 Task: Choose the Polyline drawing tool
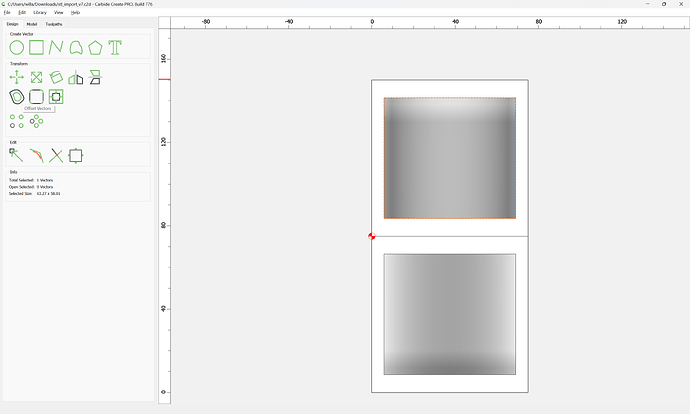point(56,47)
